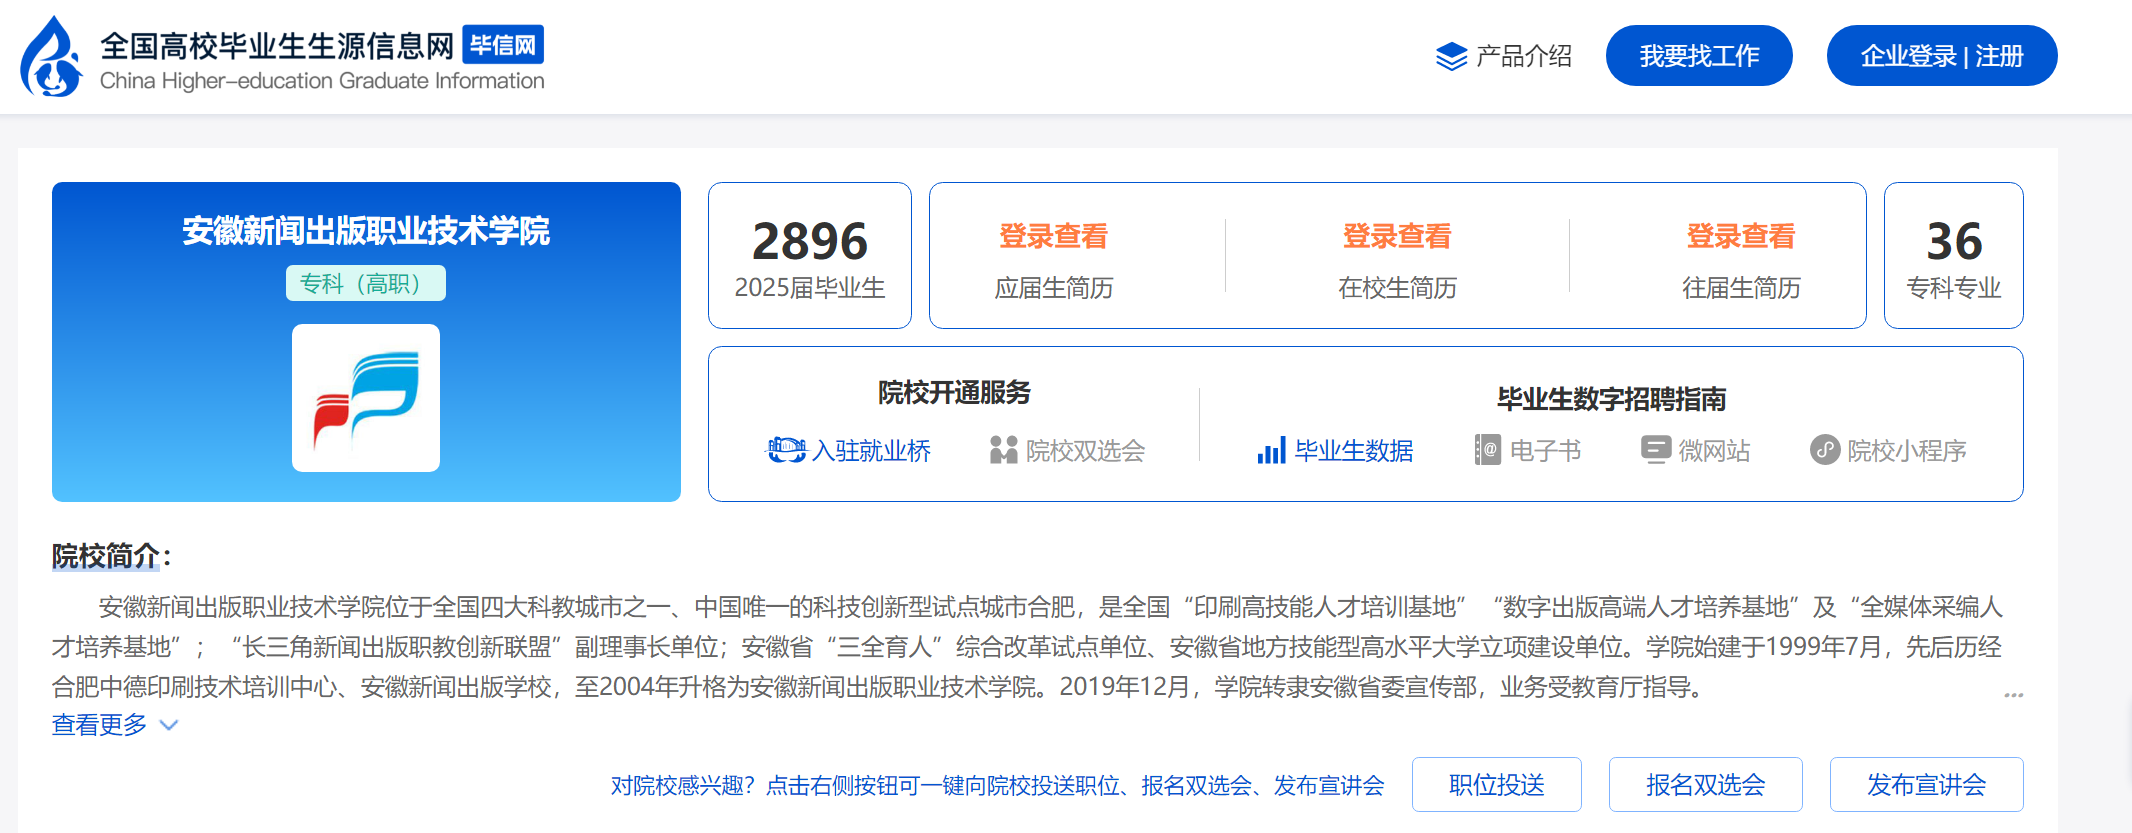Click the 应届生简历 label
The image size is (2132, 833).
tap(1054, 288)
